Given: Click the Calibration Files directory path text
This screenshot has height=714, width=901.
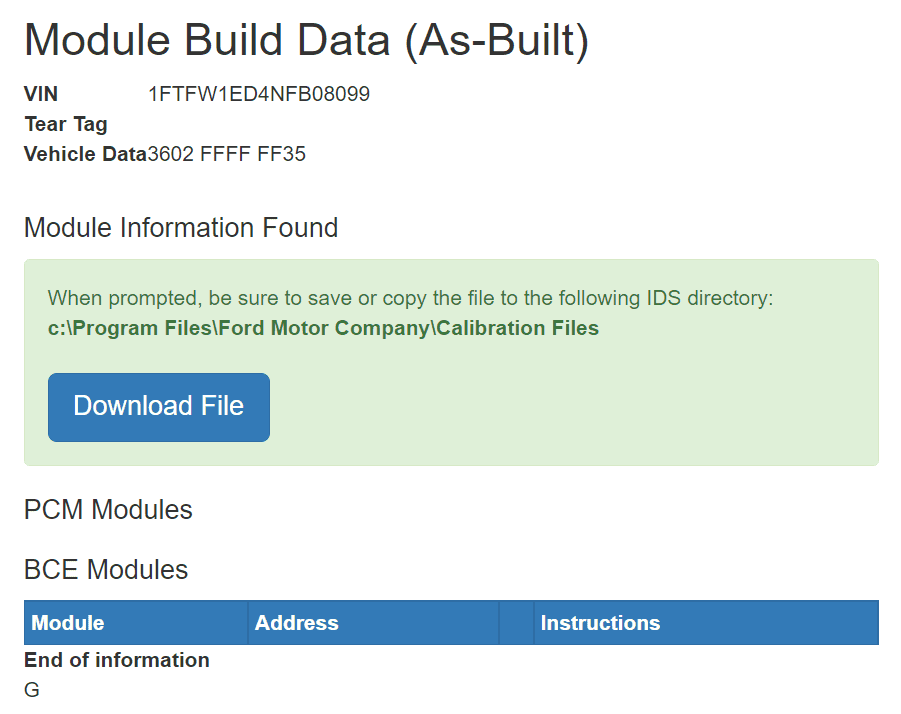Looking at the screenshot, I should (323, 328).
